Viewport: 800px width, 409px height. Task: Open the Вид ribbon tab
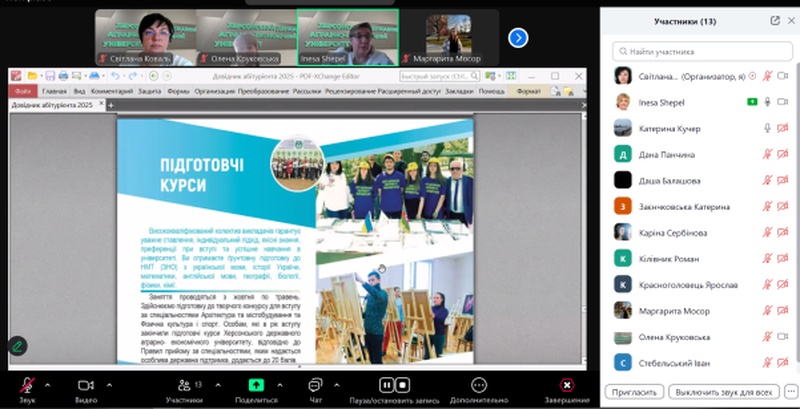click(79, 91)
